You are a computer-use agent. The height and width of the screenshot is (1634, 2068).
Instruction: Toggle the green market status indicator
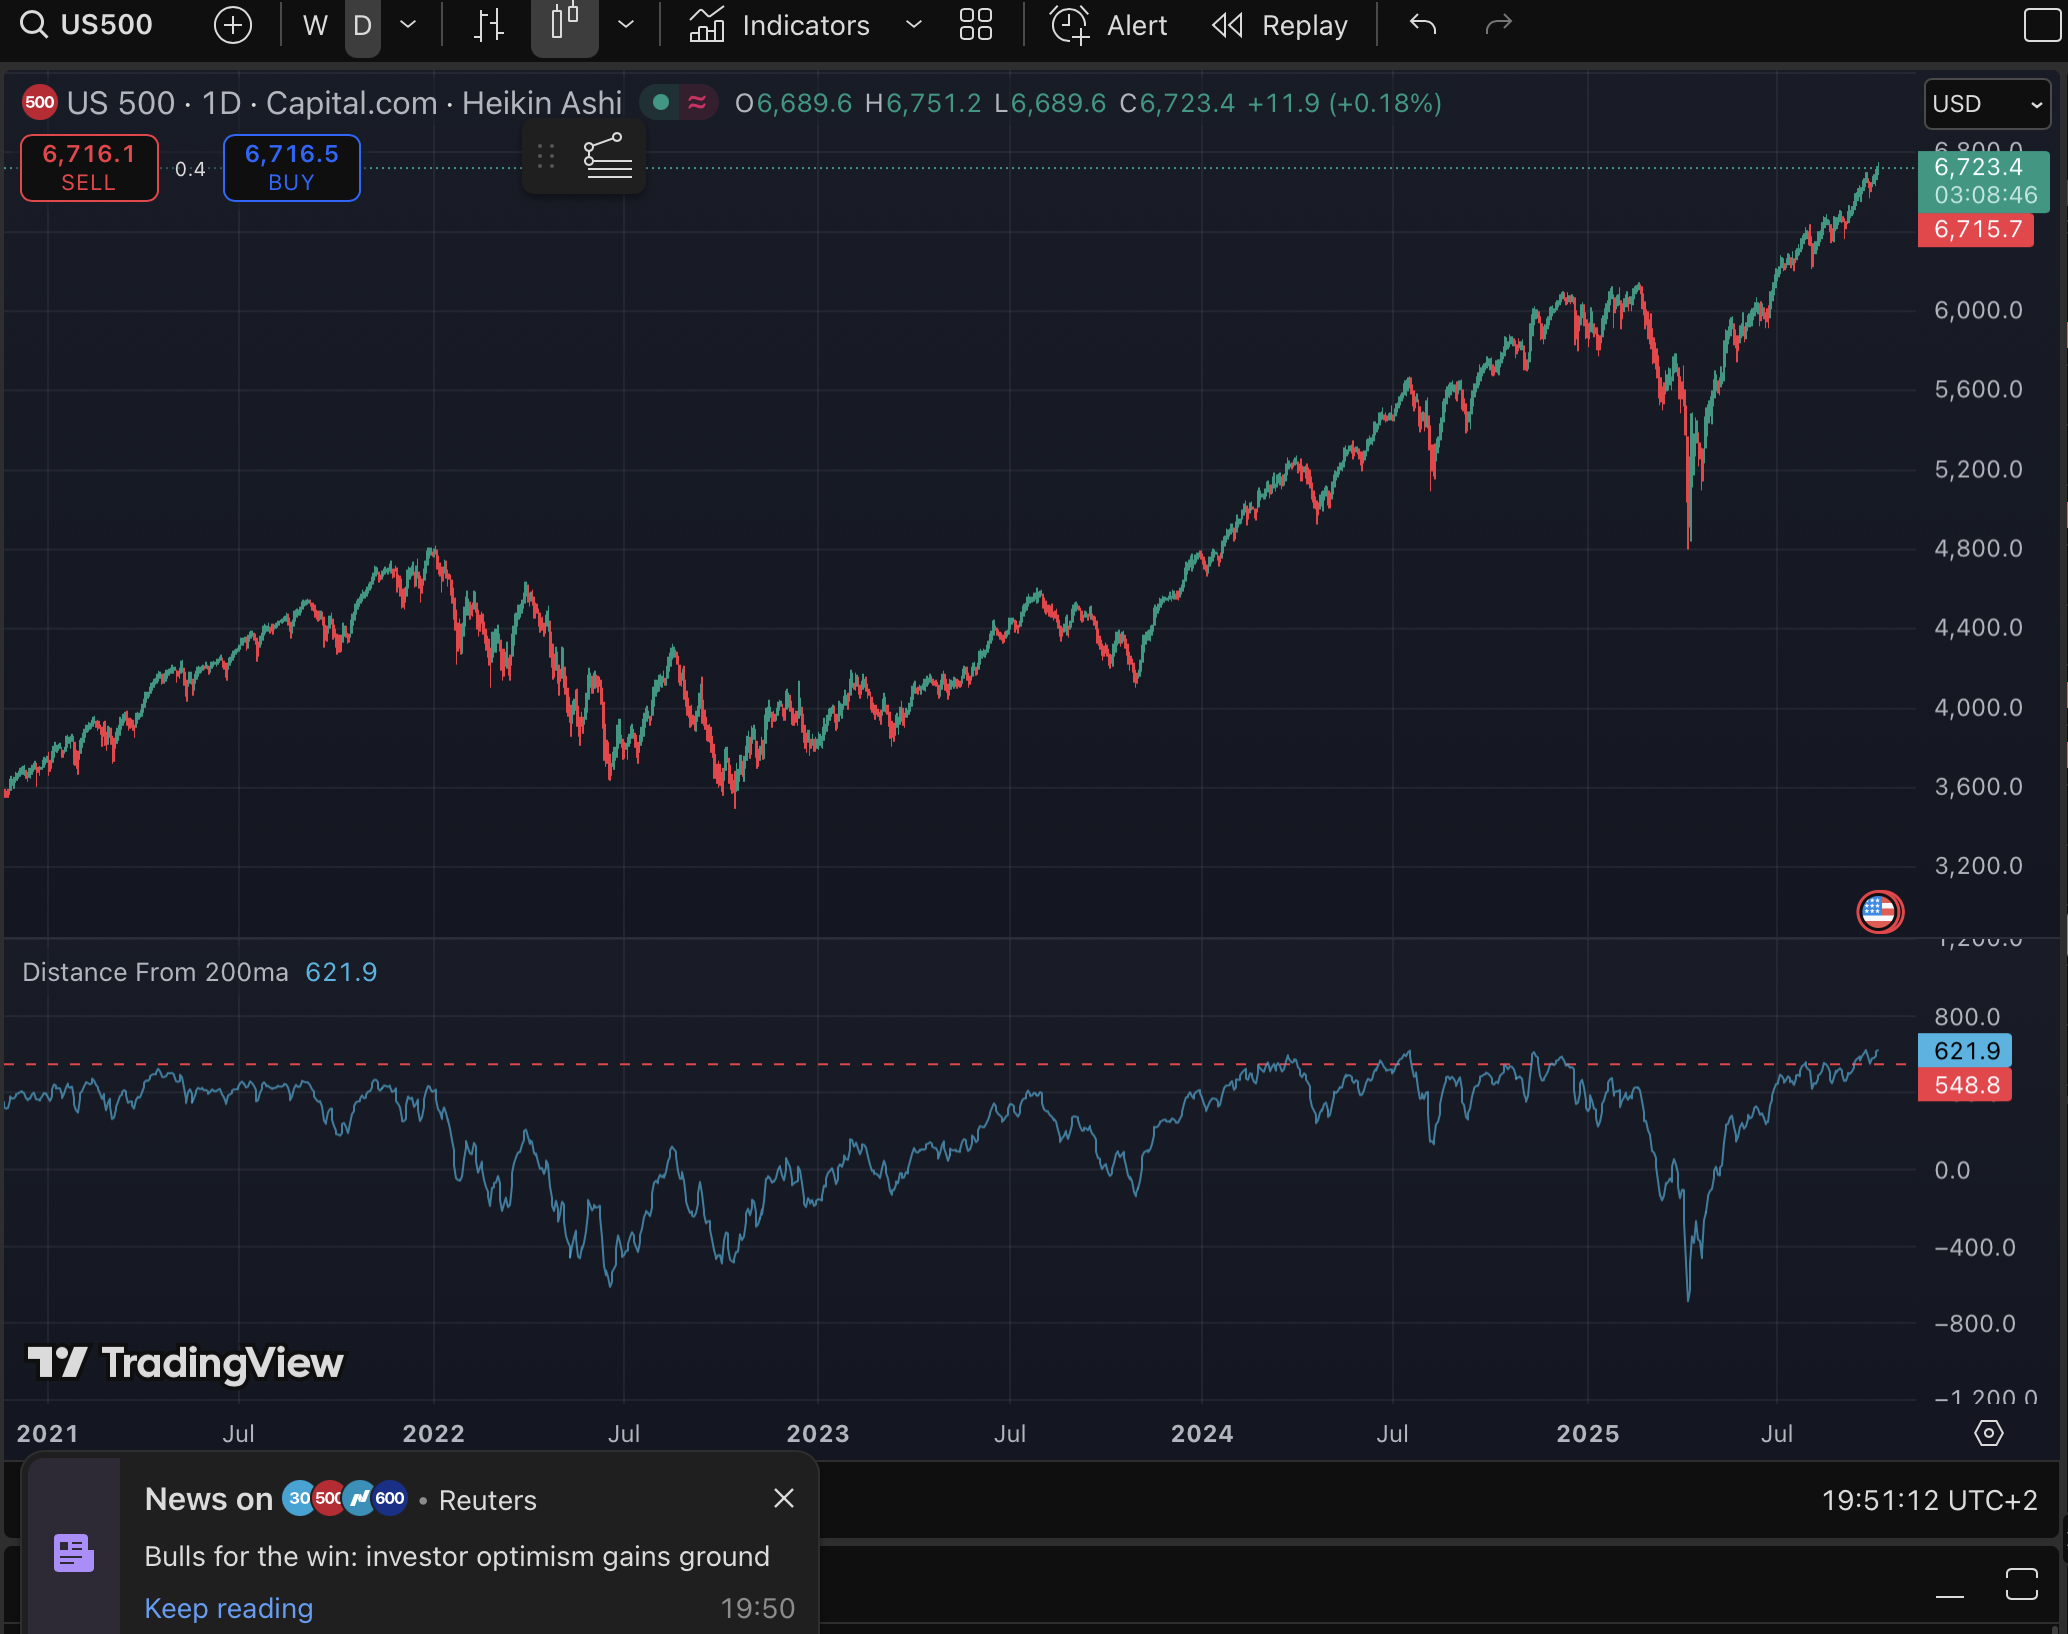(660, 102)
